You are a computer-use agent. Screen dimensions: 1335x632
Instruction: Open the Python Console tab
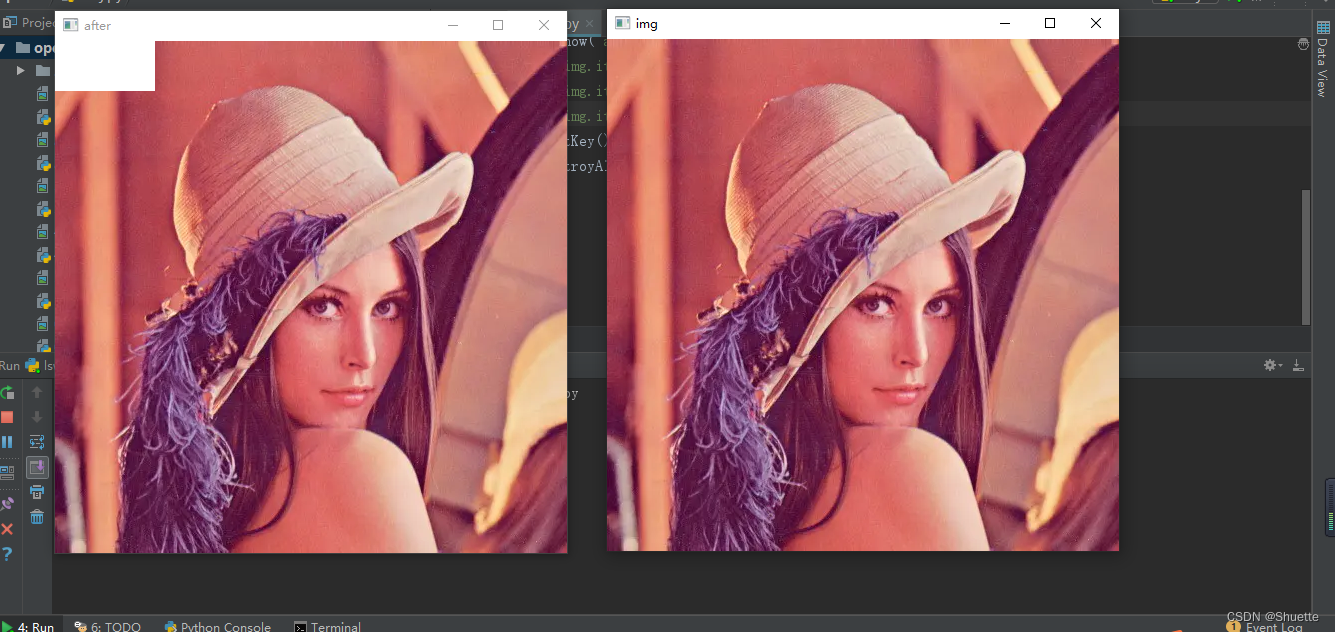(217, 627)
